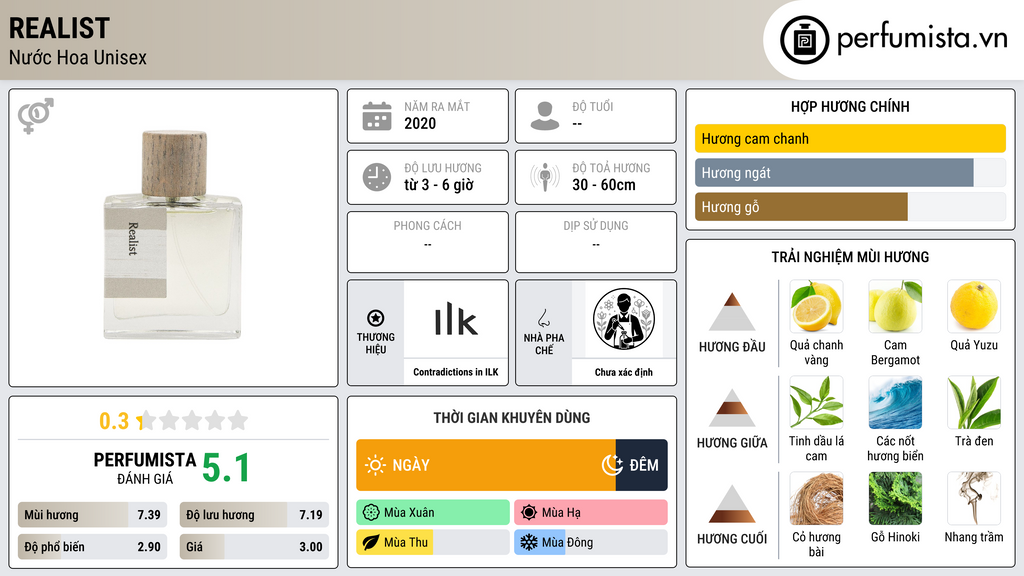Click the 5.1 Perfumista score

pos(226,468)
